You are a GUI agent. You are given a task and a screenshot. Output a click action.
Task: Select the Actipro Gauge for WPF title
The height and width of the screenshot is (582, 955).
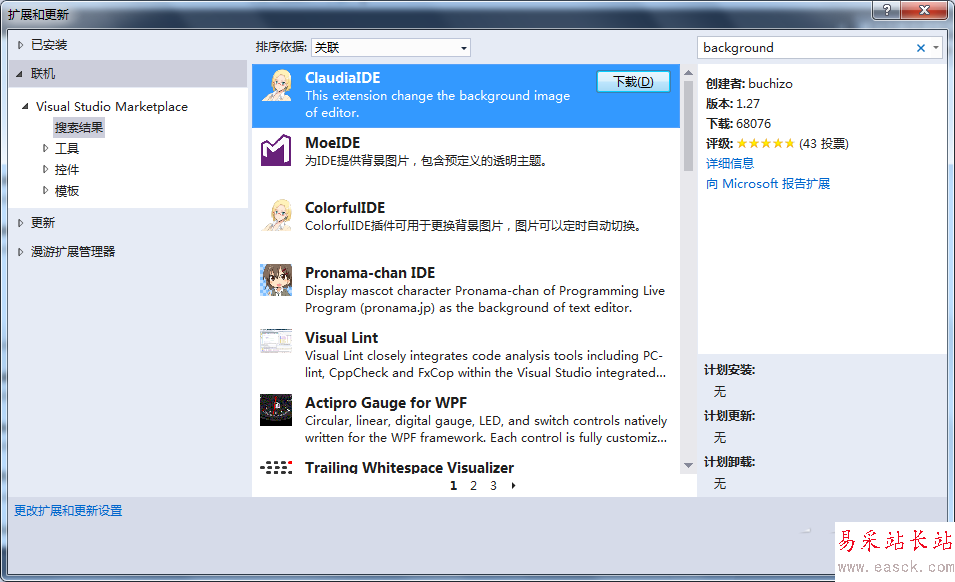(x=386, y=403)
